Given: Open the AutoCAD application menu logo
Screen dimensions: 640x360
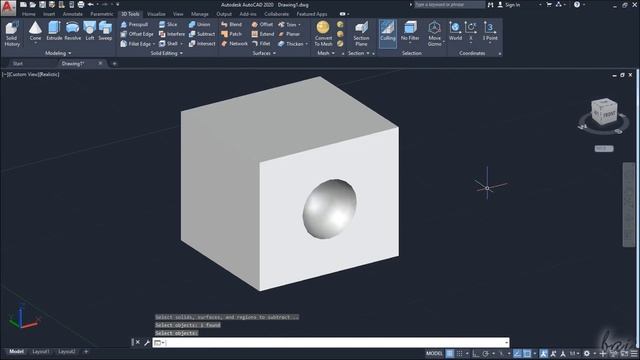Looking at the screenshot, I should (x=8, y=7).
